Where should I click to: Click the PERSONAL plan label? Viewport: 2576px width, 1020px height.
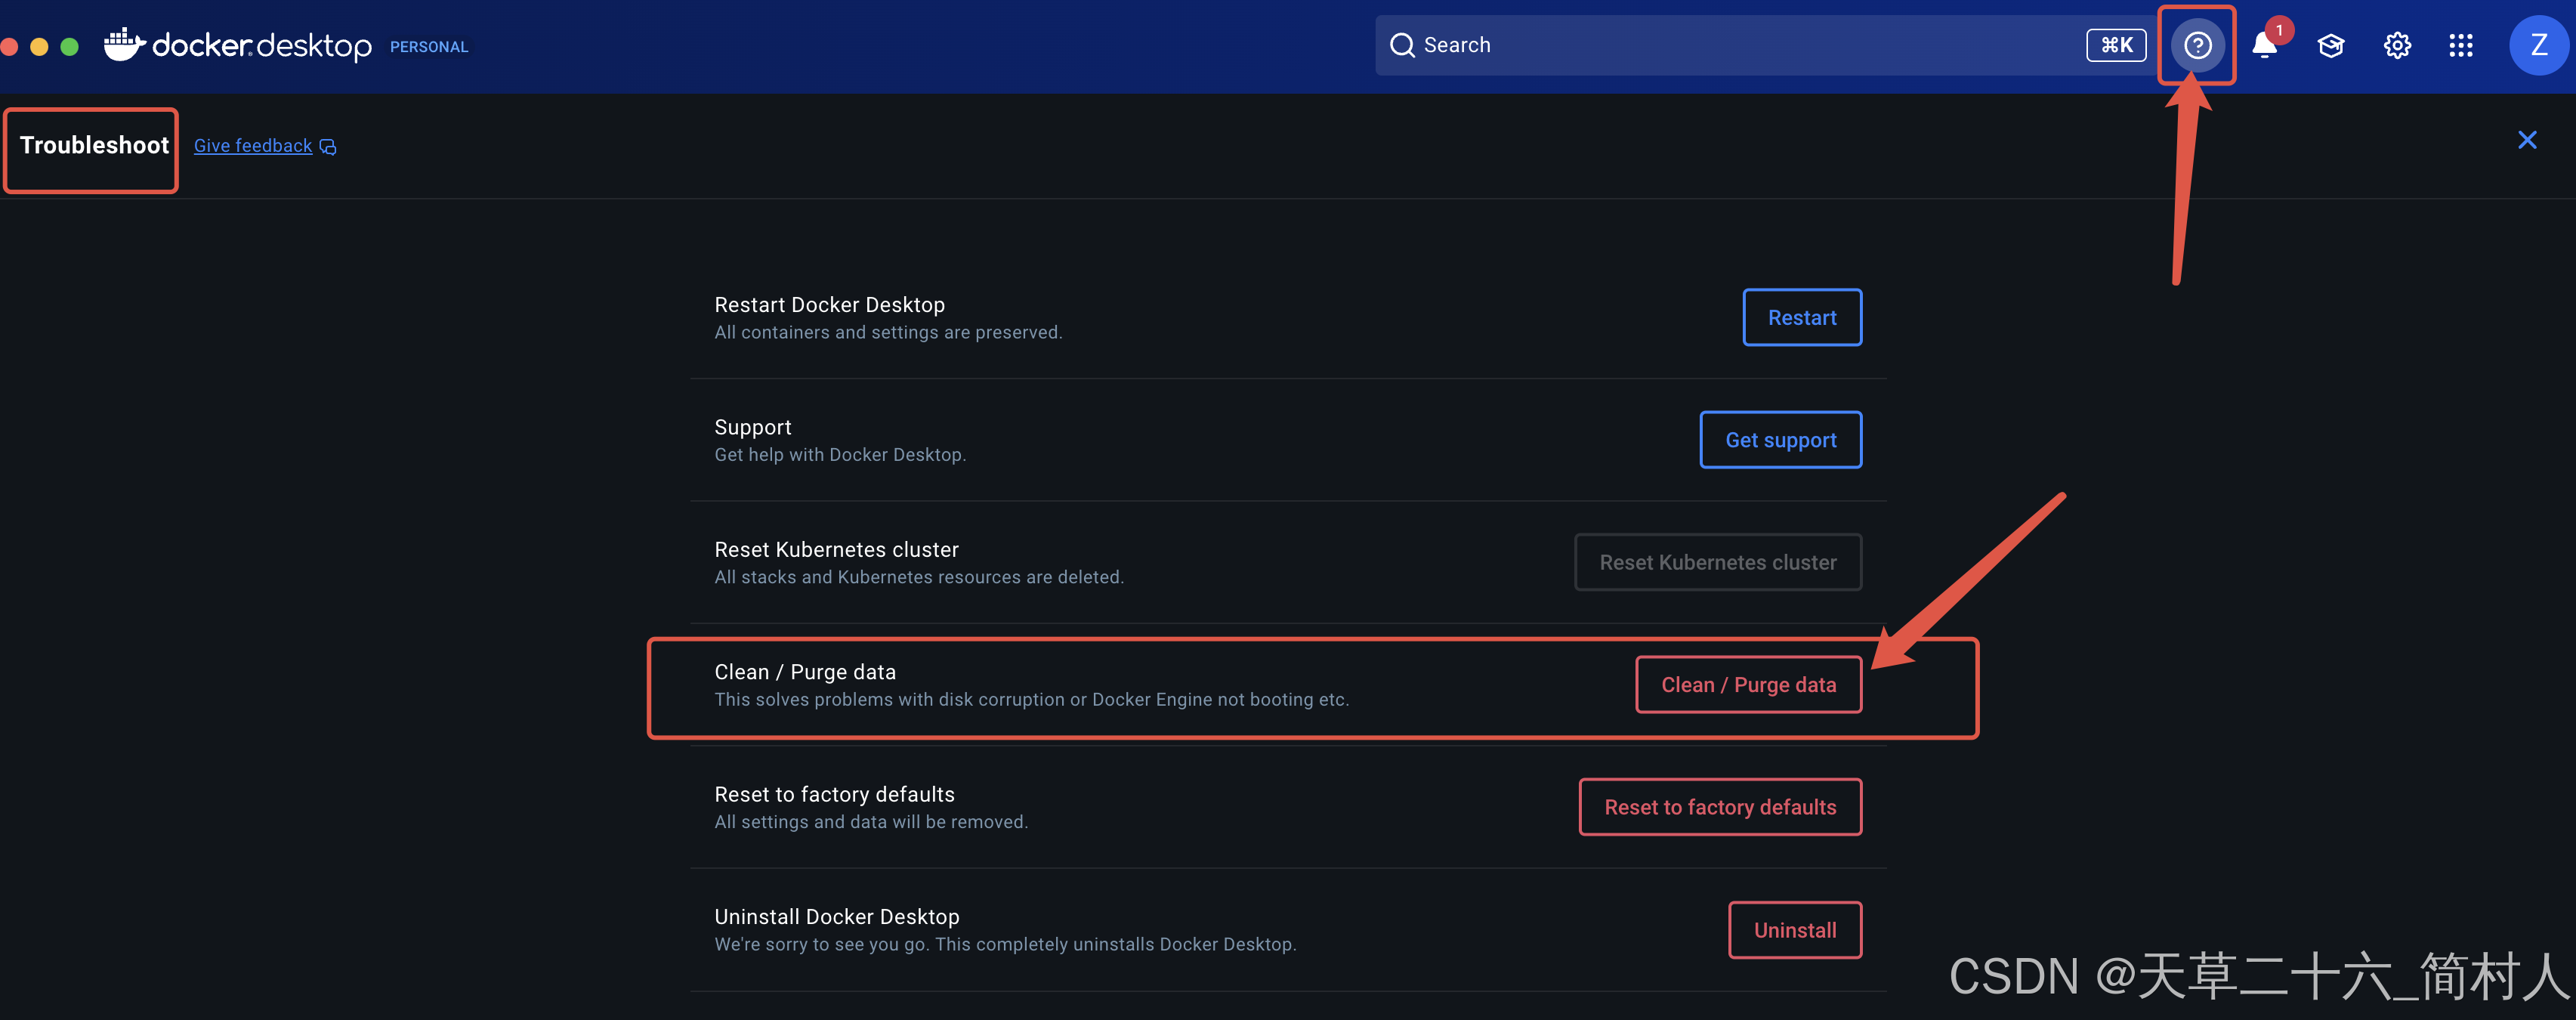coord(429,47)
